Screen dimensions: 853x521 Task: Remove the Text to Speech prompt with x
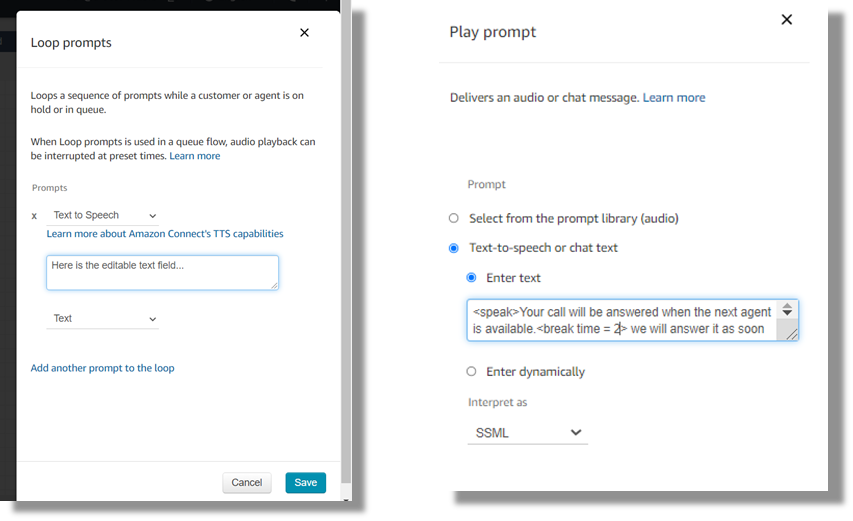(x=35, y=216)
